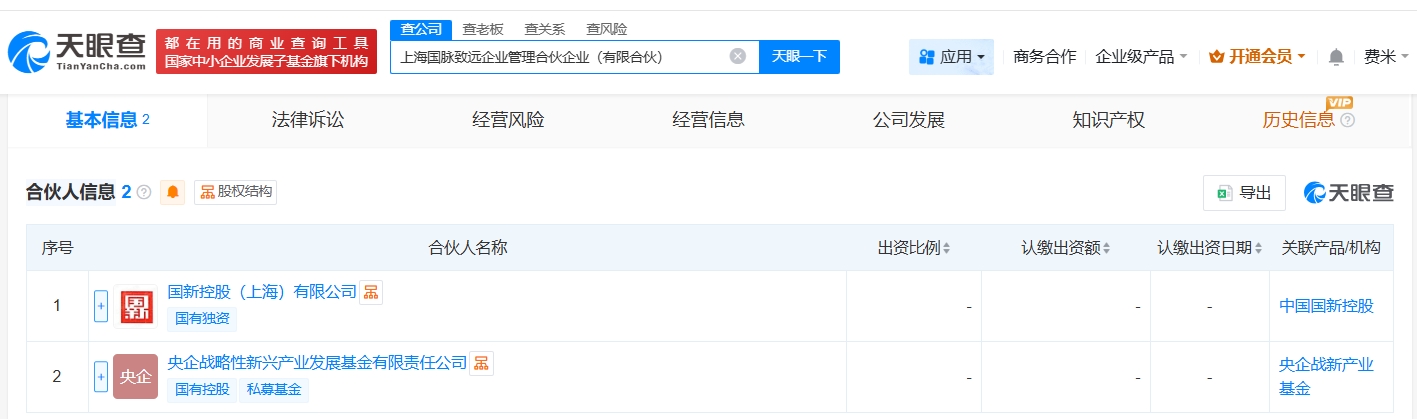Image resolution: width=1417 pixels, height=419 pixels.
Task: Click the help icon next to 合伙人信息
Action: pyautogui.click(x=144, y=192)
